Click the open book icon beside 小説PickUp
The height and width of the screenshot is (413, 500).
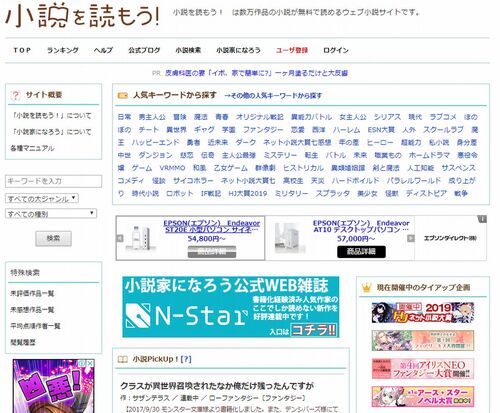pyautogui.click(x=123, y=359)
